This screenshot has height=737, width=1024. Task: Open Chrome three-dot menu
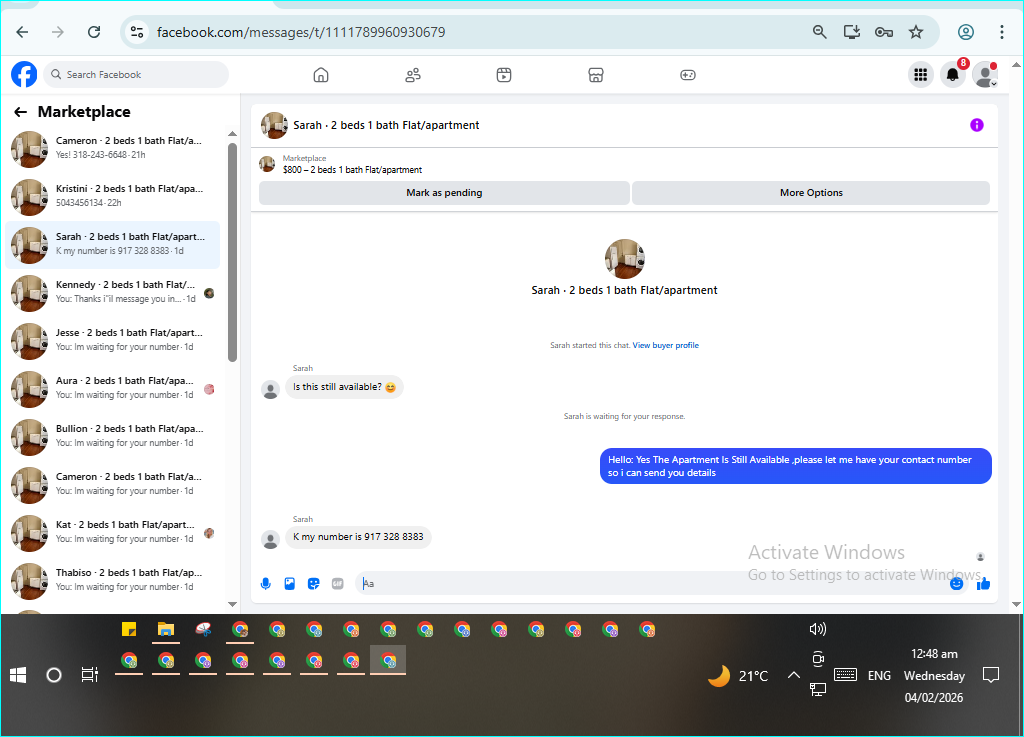point(1001,32)
